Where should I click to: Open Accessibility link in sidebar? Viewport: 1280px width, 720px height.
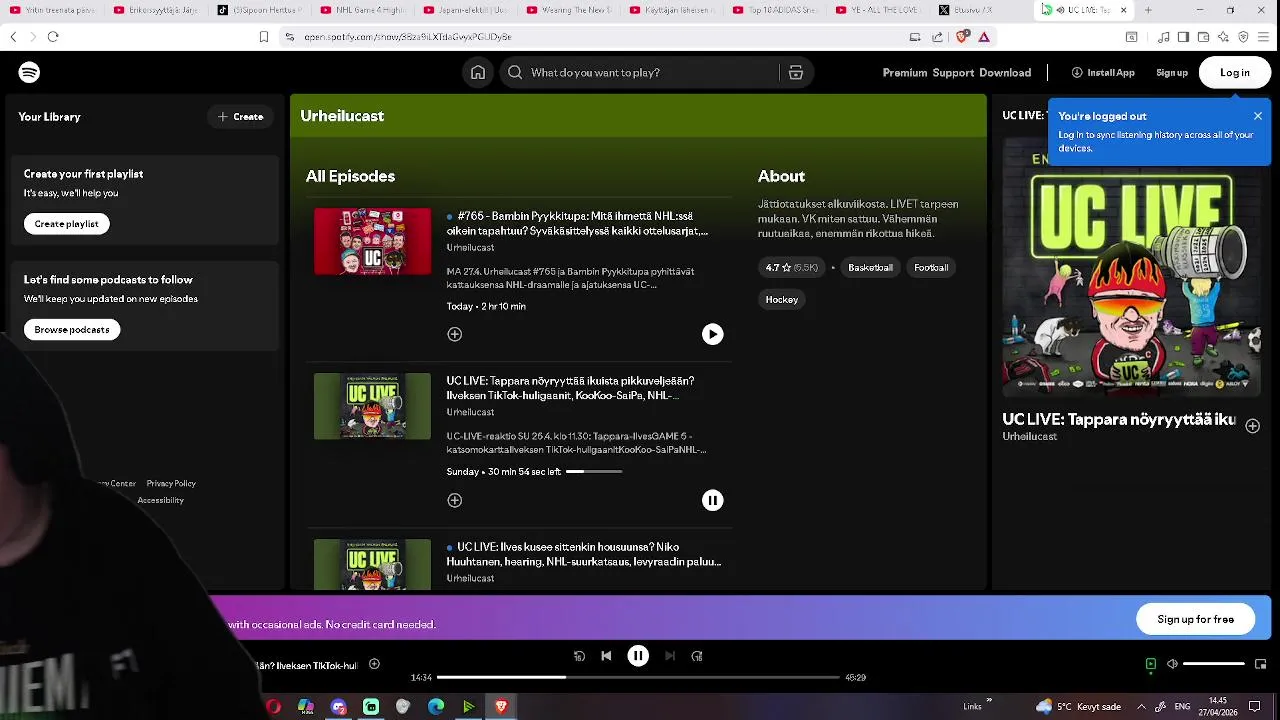coord(160,500)
